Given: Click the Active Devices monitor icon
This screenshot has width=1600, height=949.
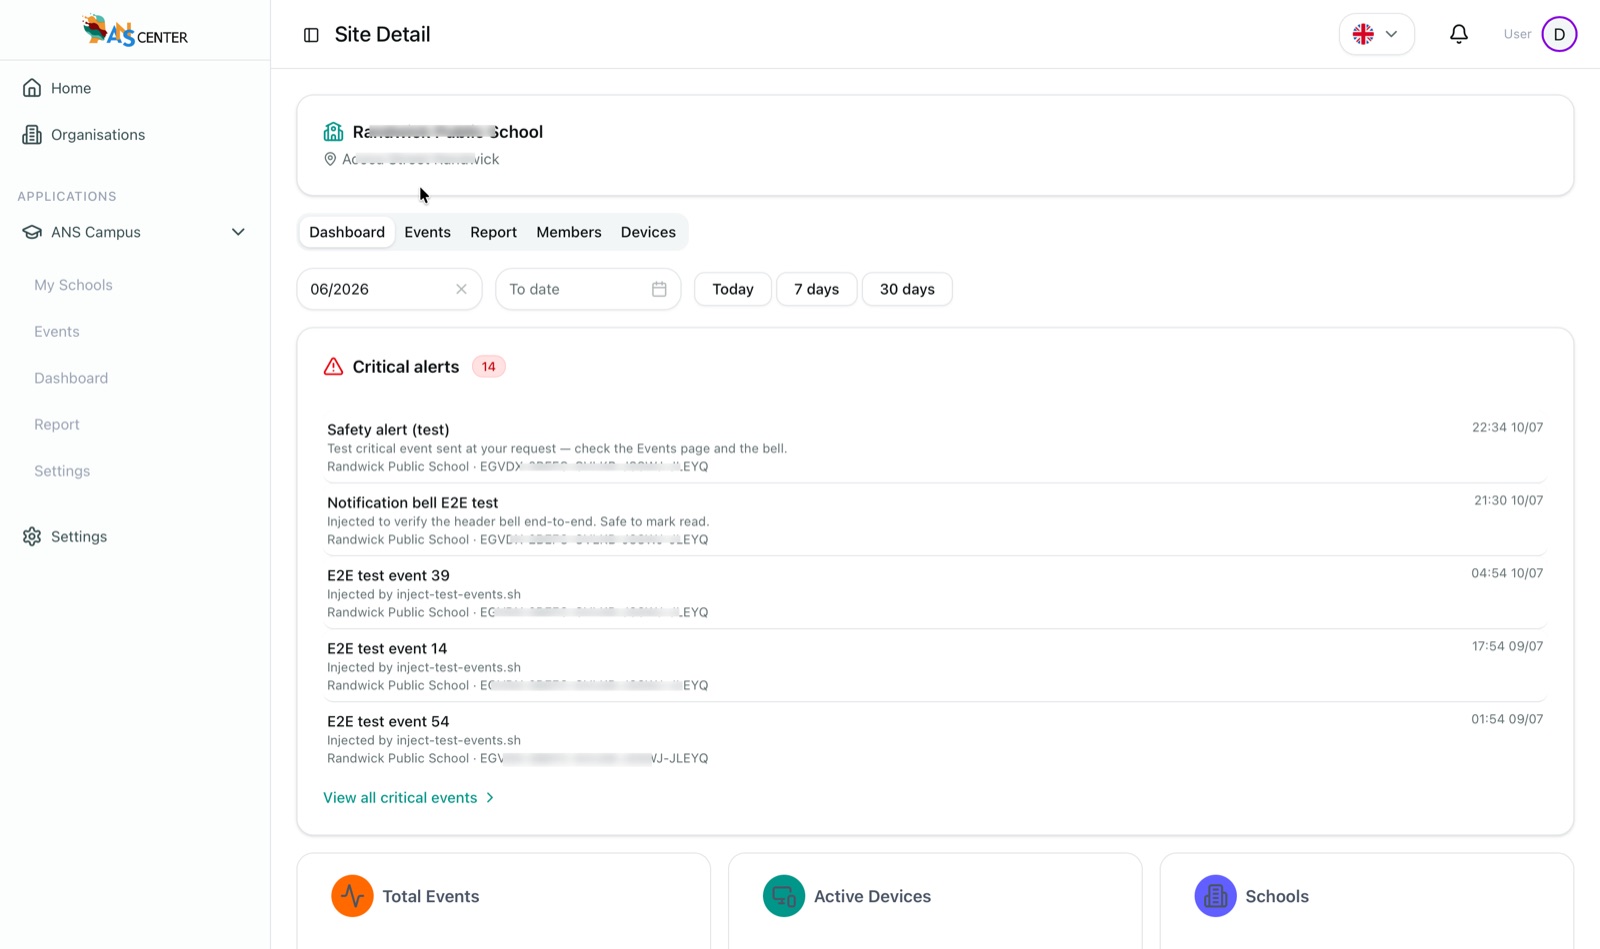Looking at the screenshot, I should pyautogui.click(x=784, y=896).
